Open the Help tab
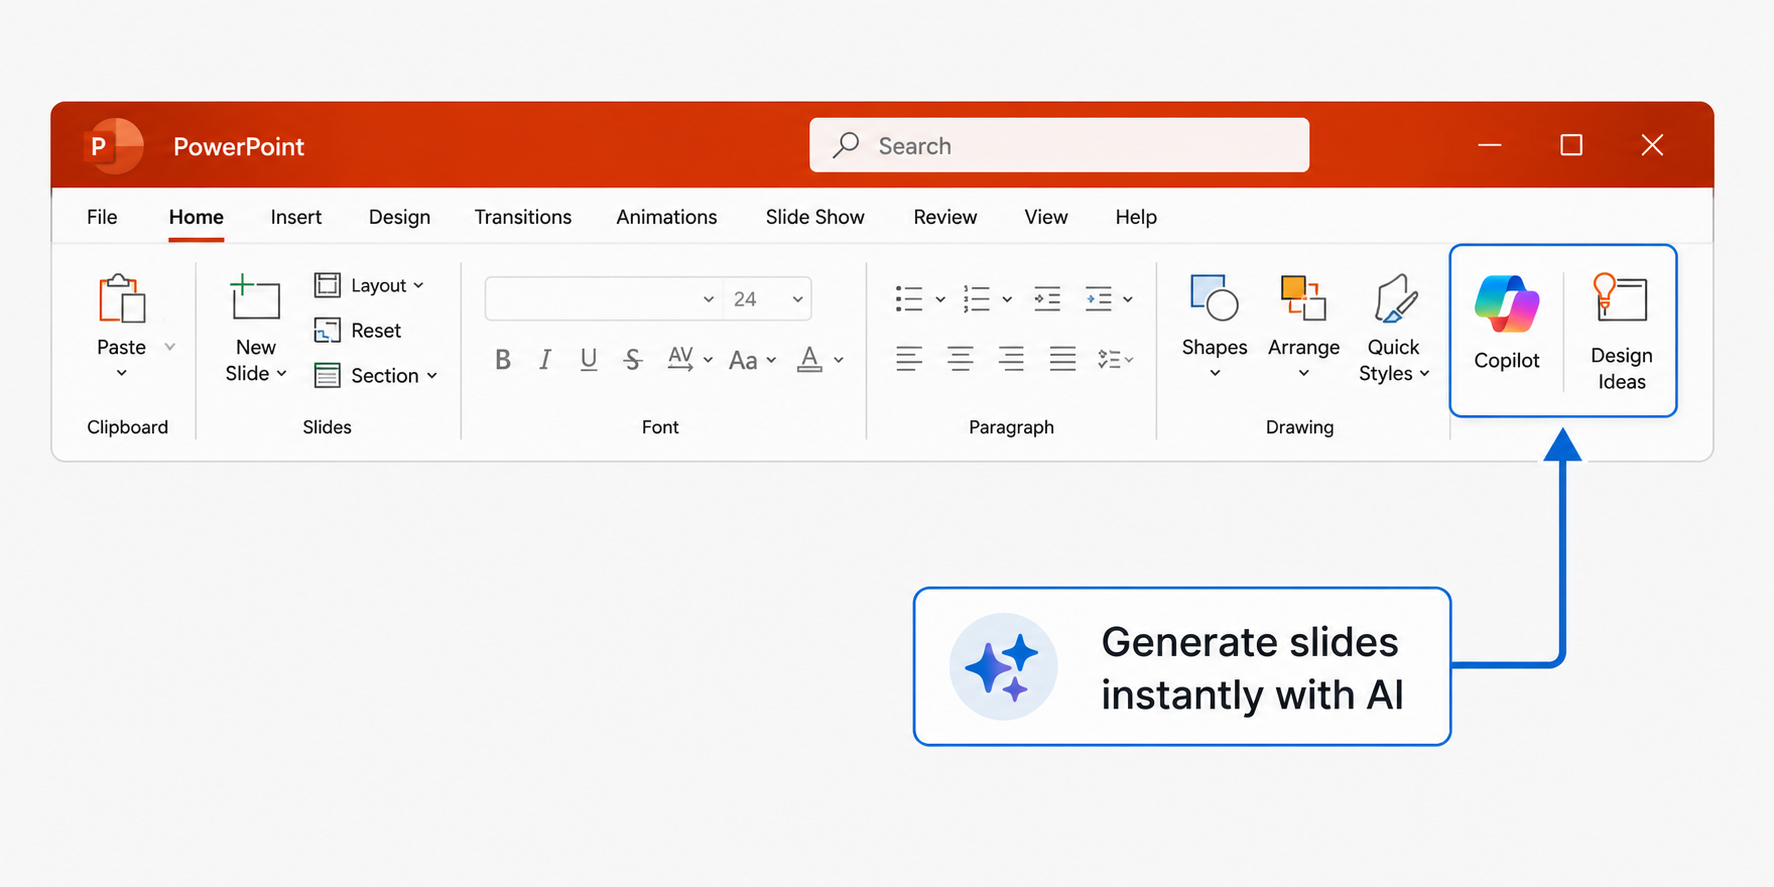The width and height of the screenshot is (1774, 887). (x=1136, y=217)
